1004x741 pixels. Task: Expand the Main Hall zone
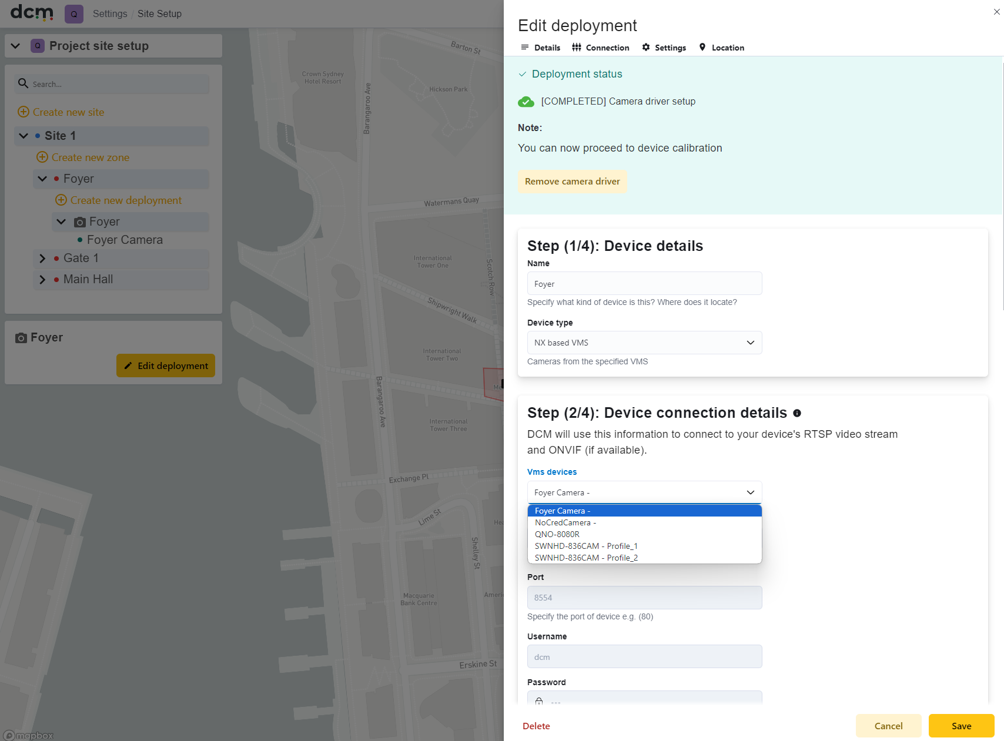pos(42,280)
